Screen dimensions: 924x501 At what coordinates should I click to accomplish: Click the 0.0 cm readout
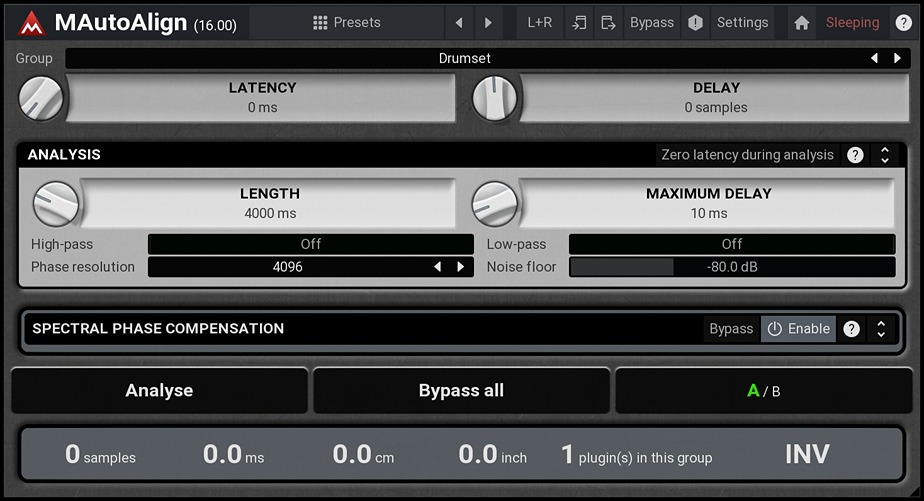point(363,454)
